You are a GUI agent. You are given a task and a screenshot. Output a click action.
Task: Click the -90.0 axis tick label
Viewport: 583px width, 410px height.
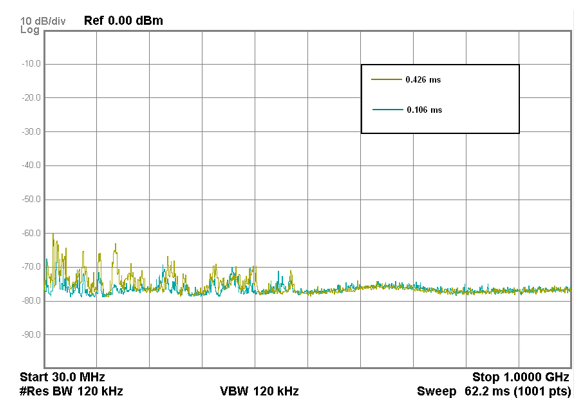31,335
